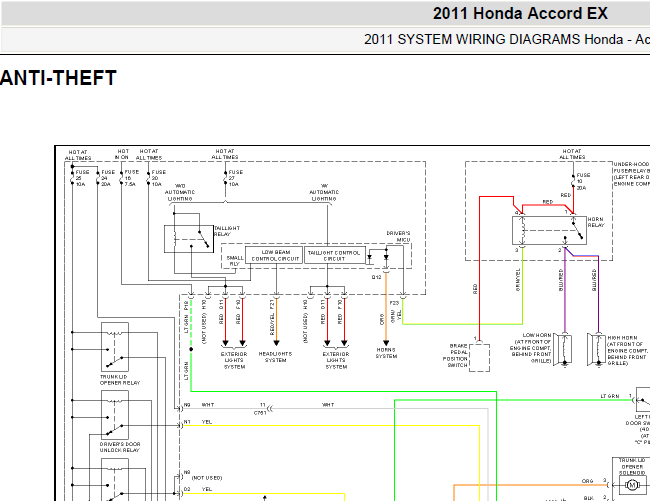Click the FUSE 16 7.5A label

coord(131,178)
